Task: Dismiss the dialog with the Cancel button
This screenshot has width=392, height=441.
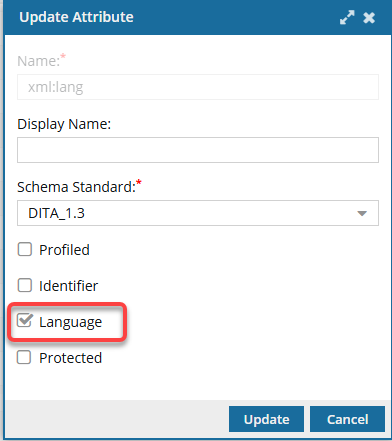Action: 347,419
